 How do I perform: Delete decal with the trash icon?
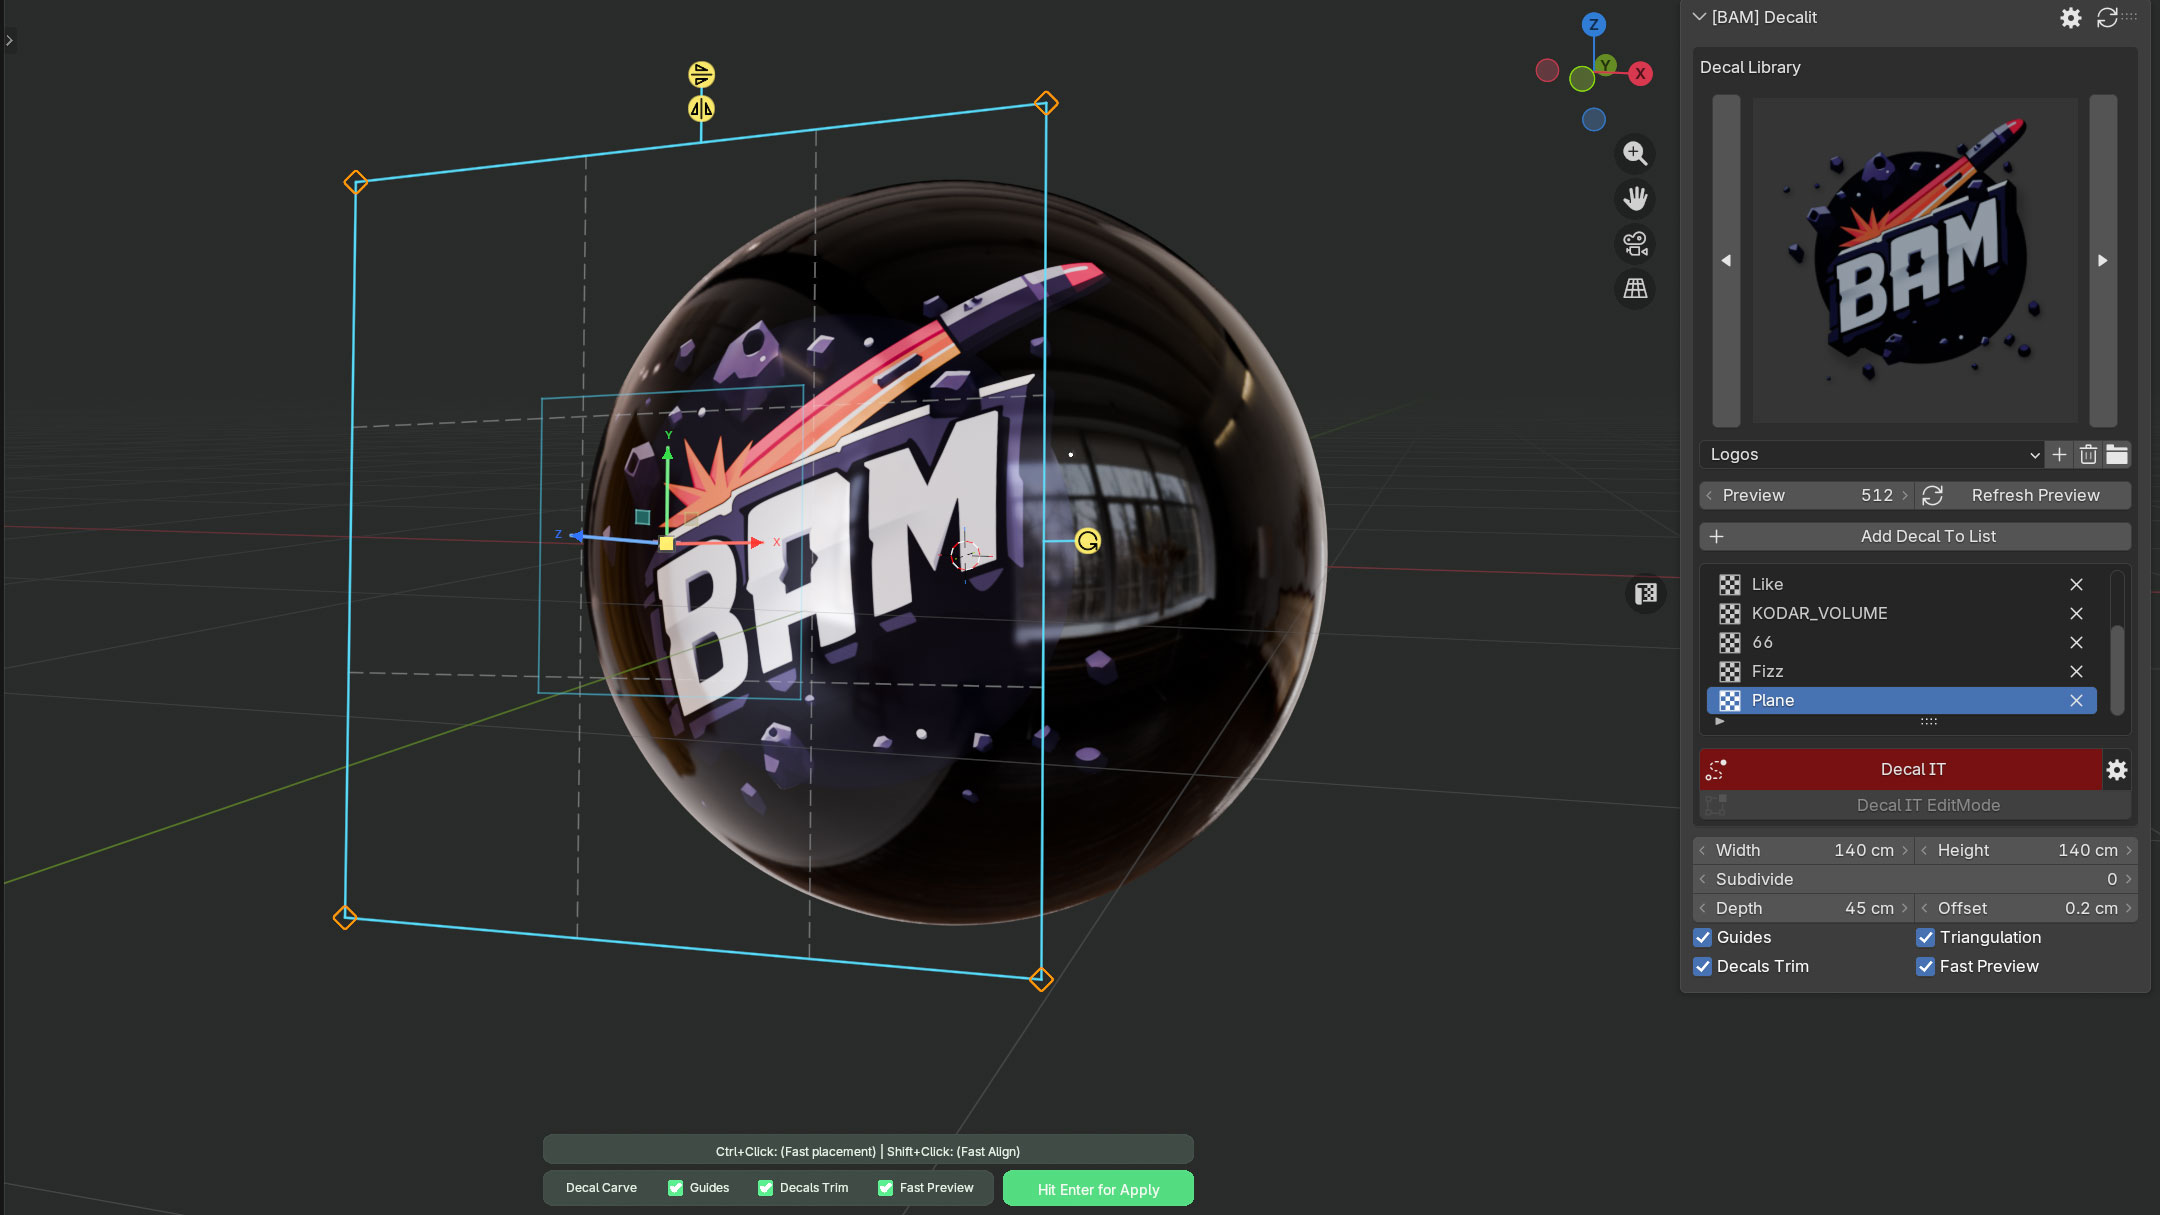pyautogui.click(x=2088, y=455)
